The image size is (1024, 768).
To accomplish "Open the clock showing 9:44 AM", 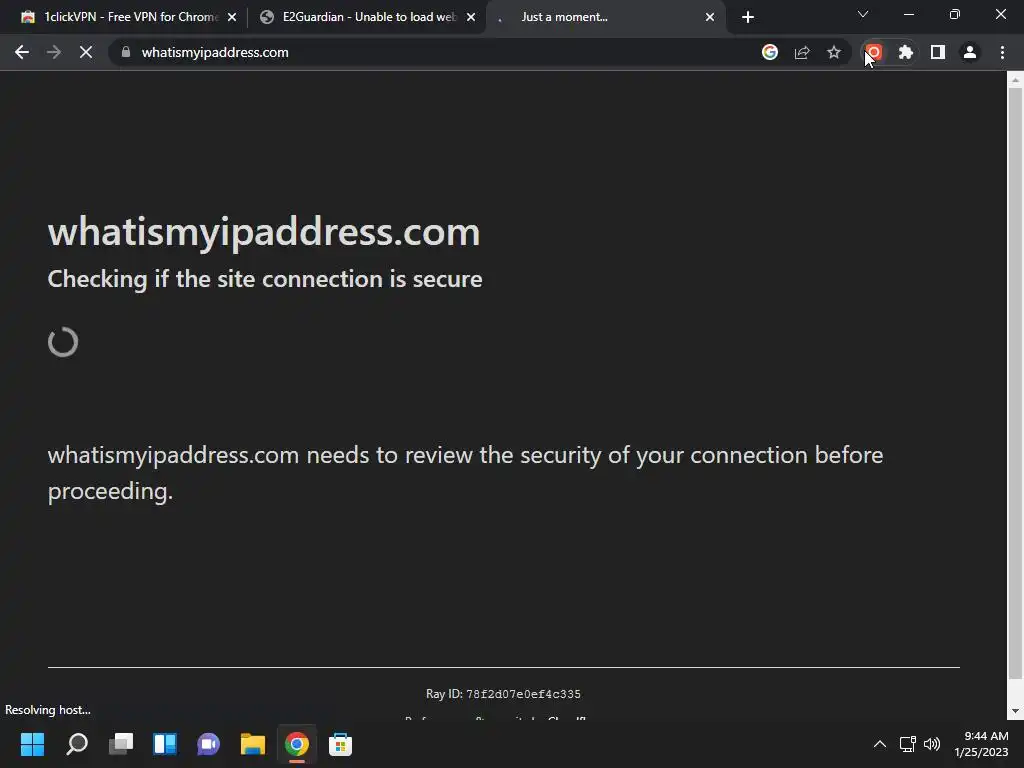I will click(x=982, y=744).
